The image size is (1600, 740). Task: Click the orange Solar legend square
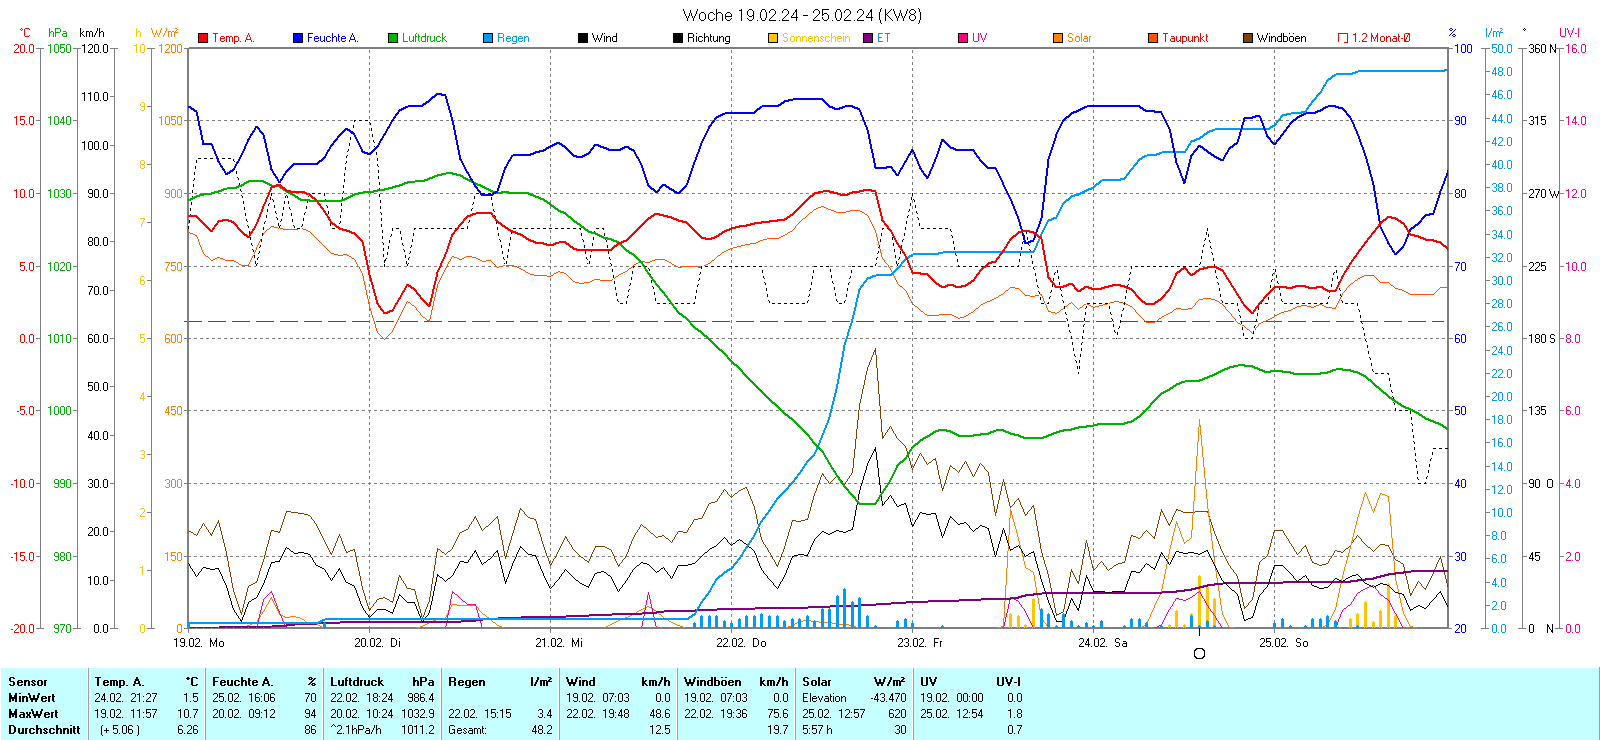(x=1058, y=38)
